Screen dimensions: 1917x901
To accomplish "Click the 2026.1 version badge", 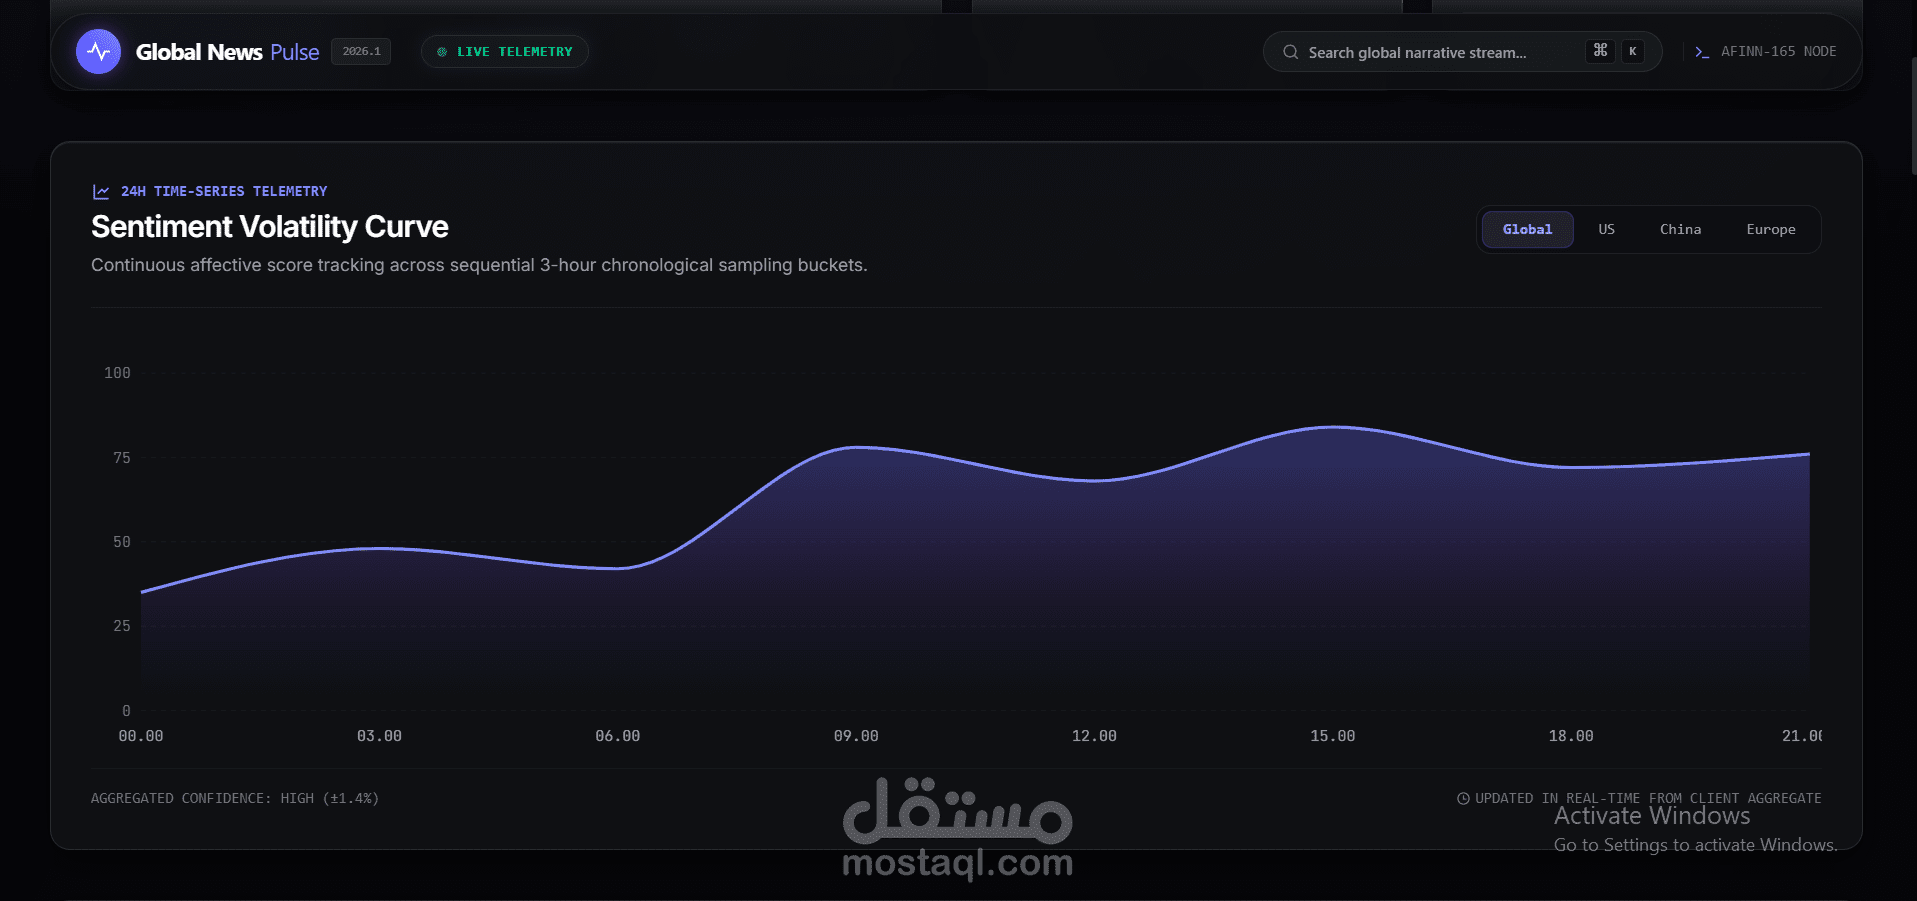I will pyautogui.click(x=361, y=51).
